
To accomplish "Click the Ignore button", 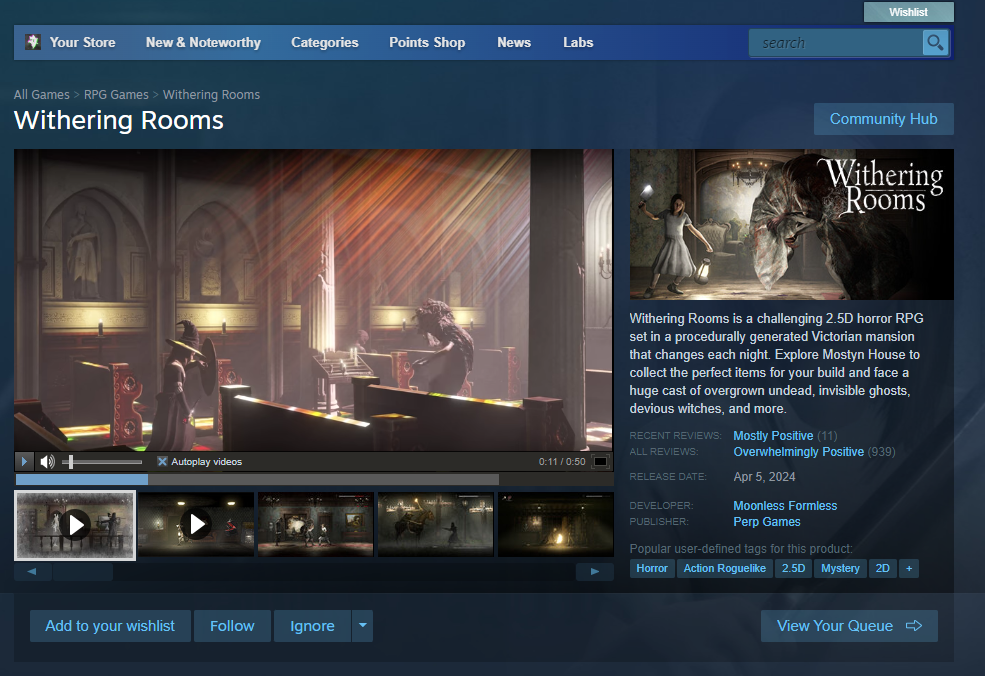I will click(312, 626).
